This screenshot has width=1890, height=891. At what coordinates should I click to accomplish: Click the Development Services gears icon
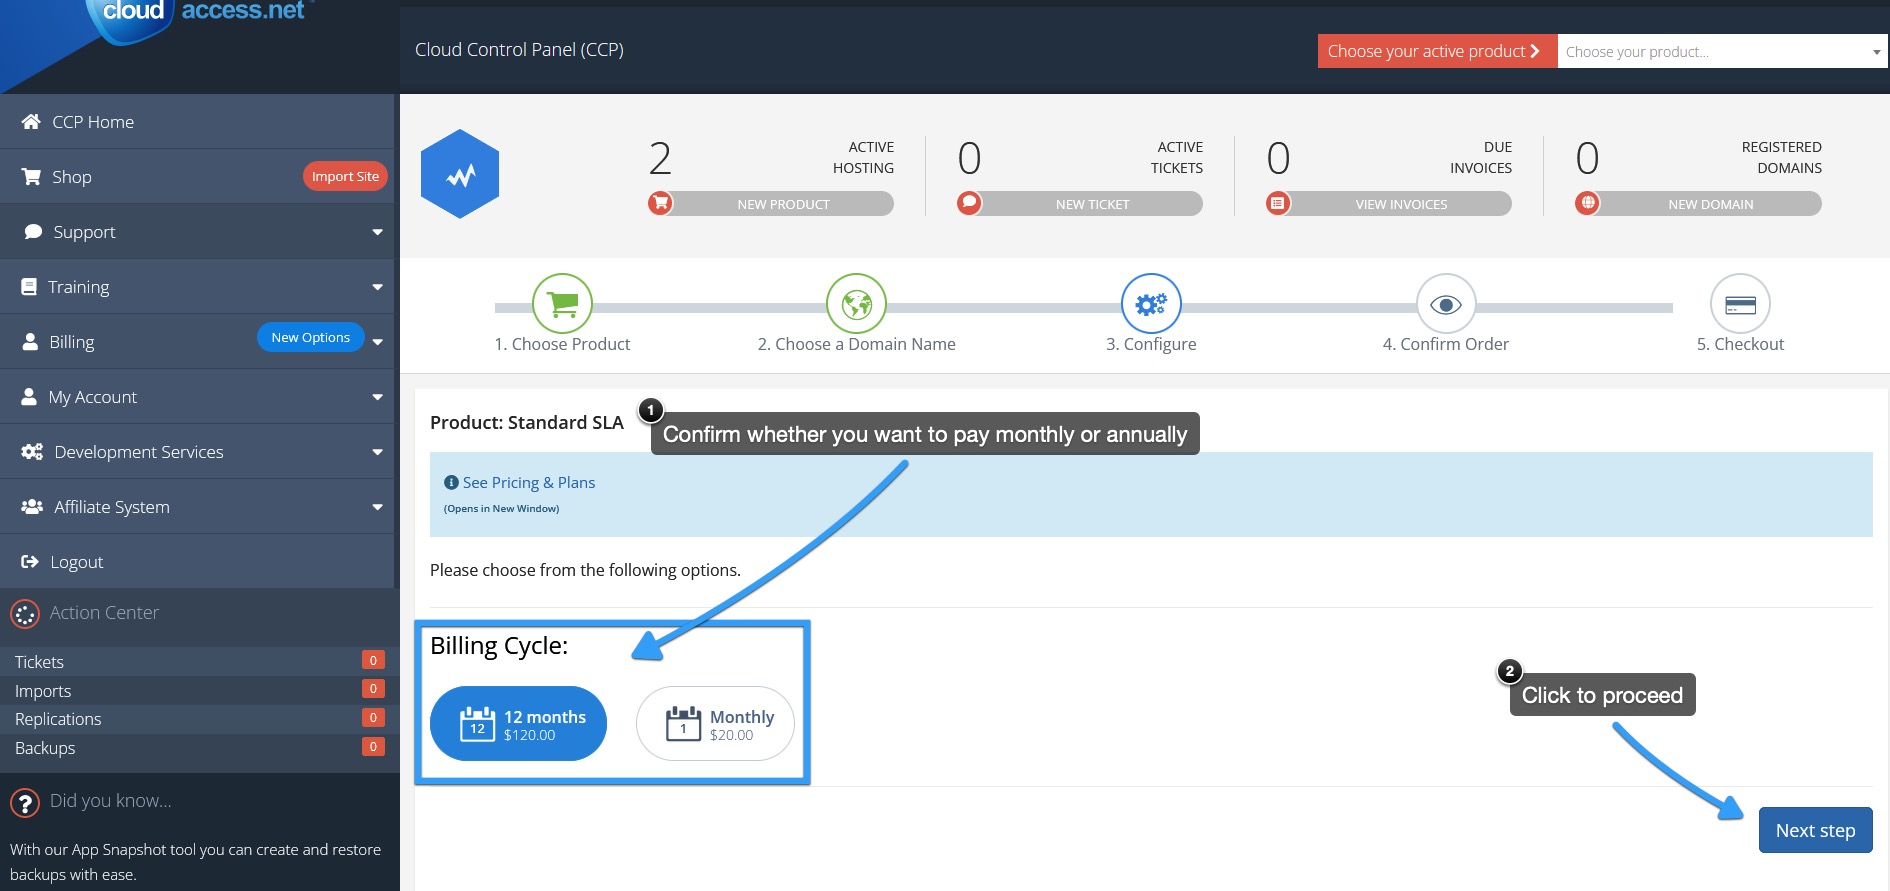pyautogui.click(x=32, y=451)
